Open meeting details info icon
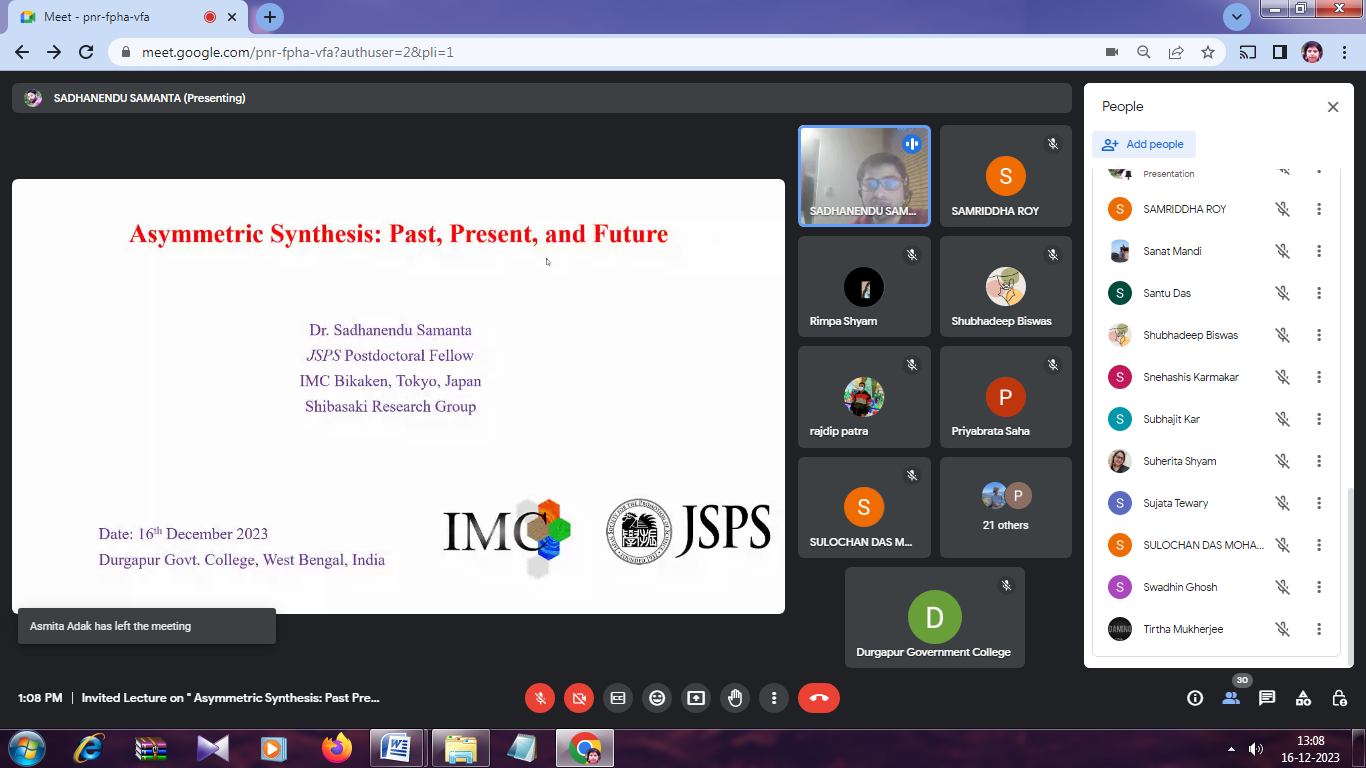 click(x=1195, y=698)
